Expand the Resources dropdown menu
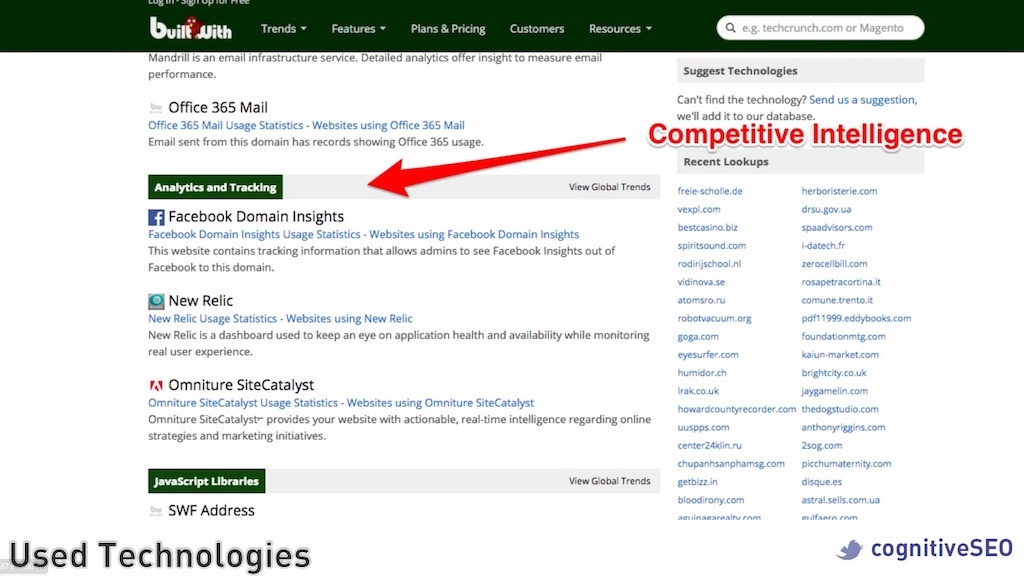The width and height of the screenshot is (1024, 579). [620, 29]
